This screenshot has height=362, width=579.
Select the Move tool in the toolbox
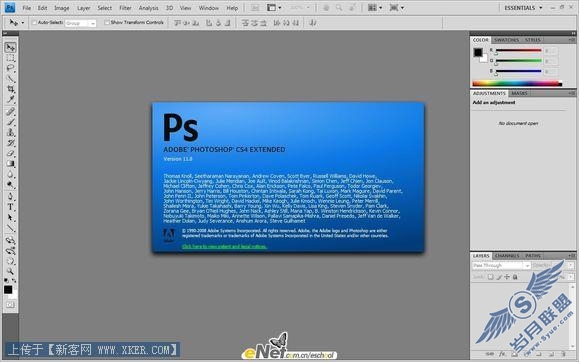tap(10, 47)
